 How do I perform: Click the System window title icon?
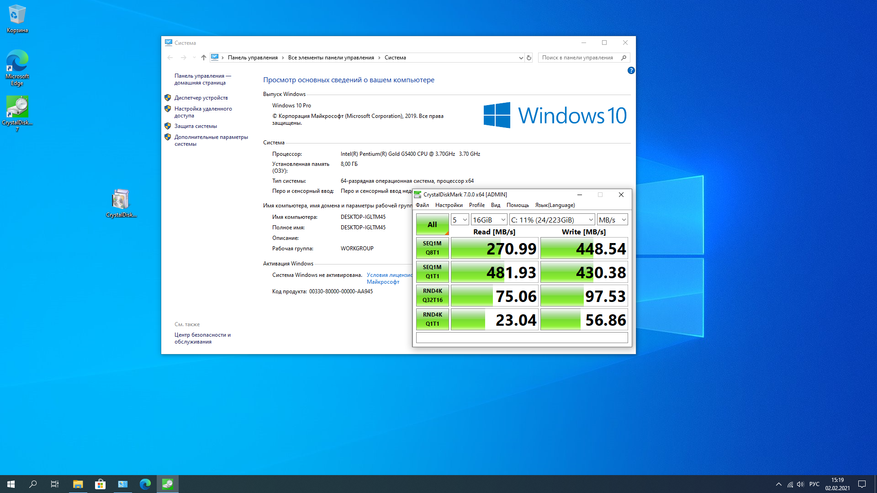(168, 43)
